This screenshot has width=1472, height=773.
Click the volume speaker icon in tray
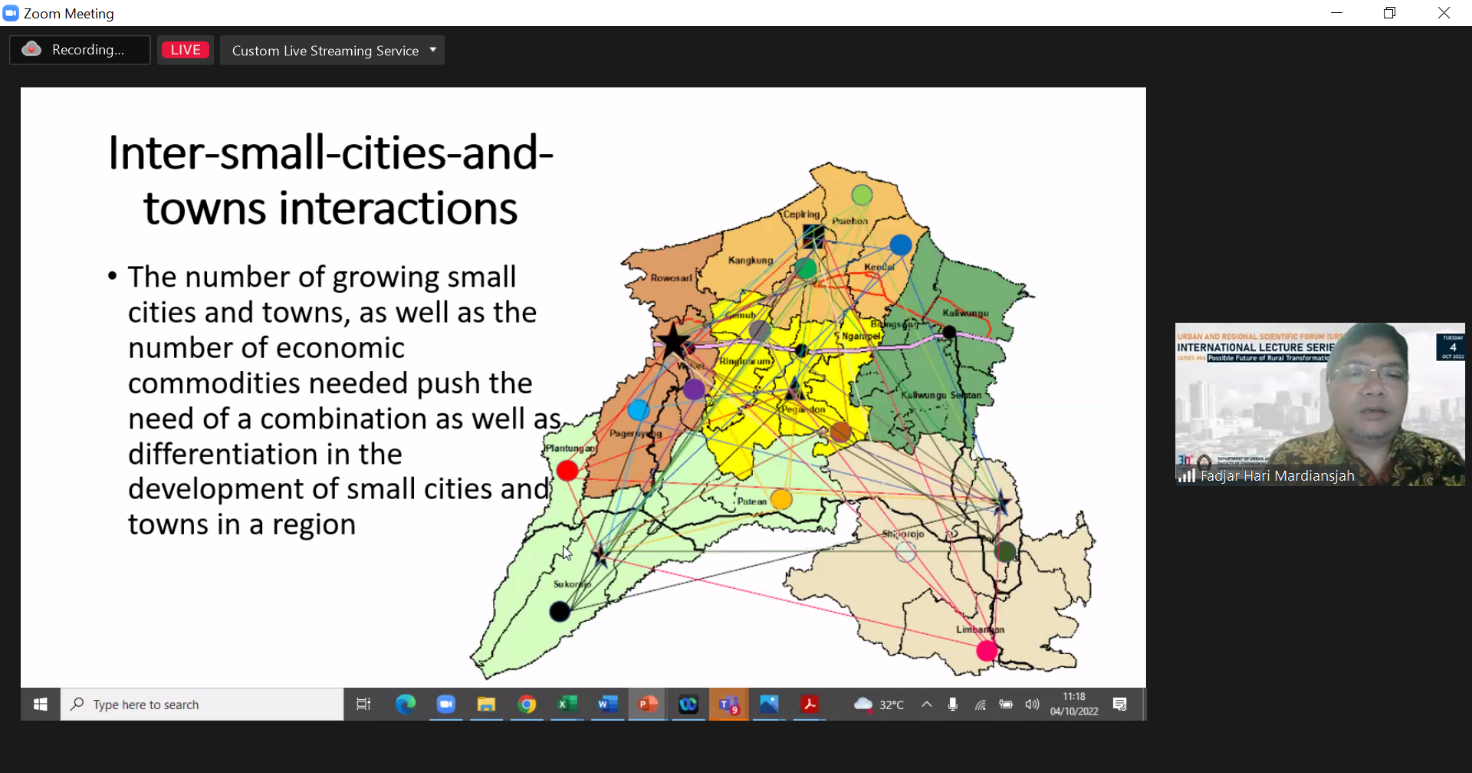[x=1032, y=705]
